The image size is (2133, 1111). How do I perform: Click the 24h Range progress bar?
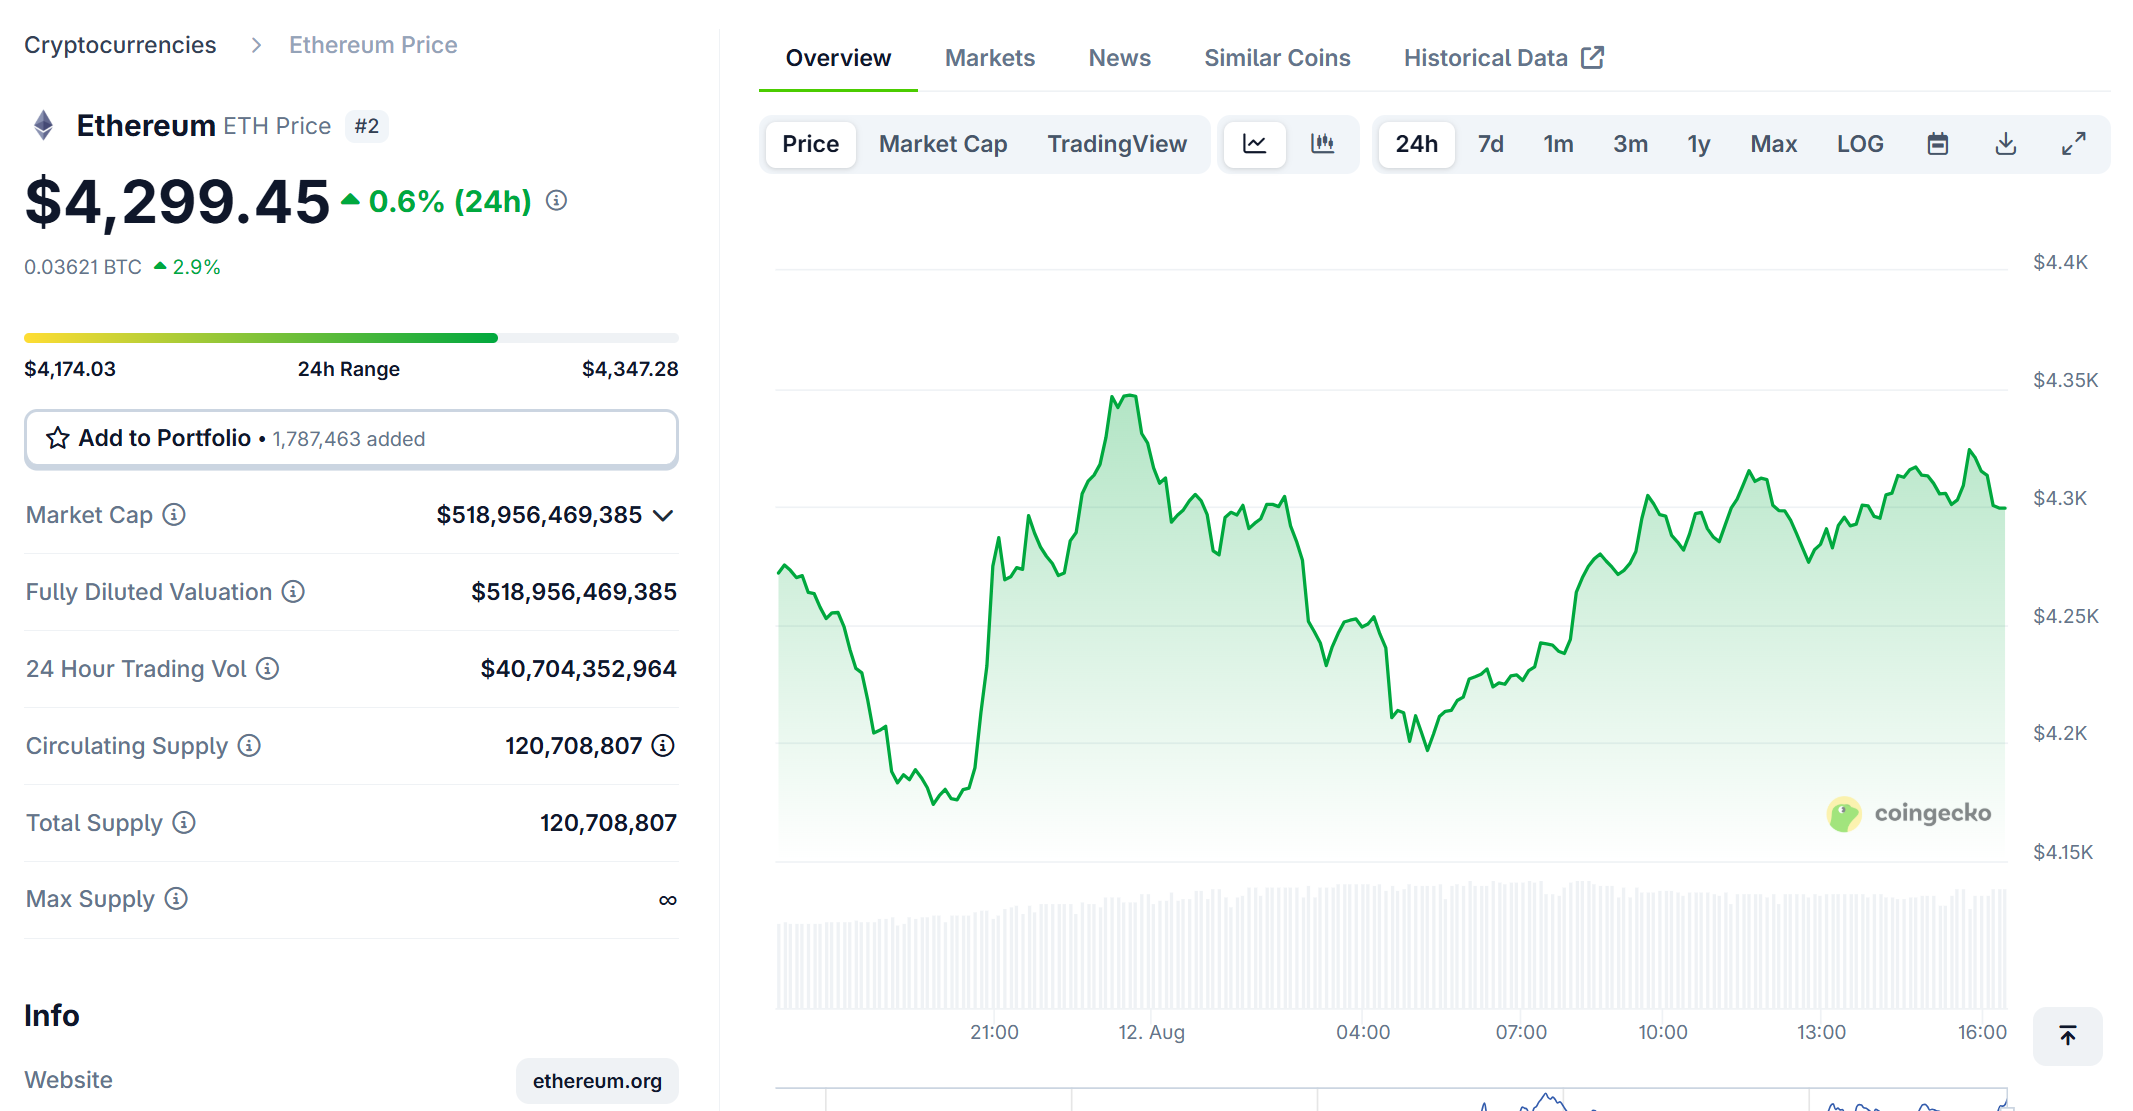pyautogui.click(x=351, y=338)
